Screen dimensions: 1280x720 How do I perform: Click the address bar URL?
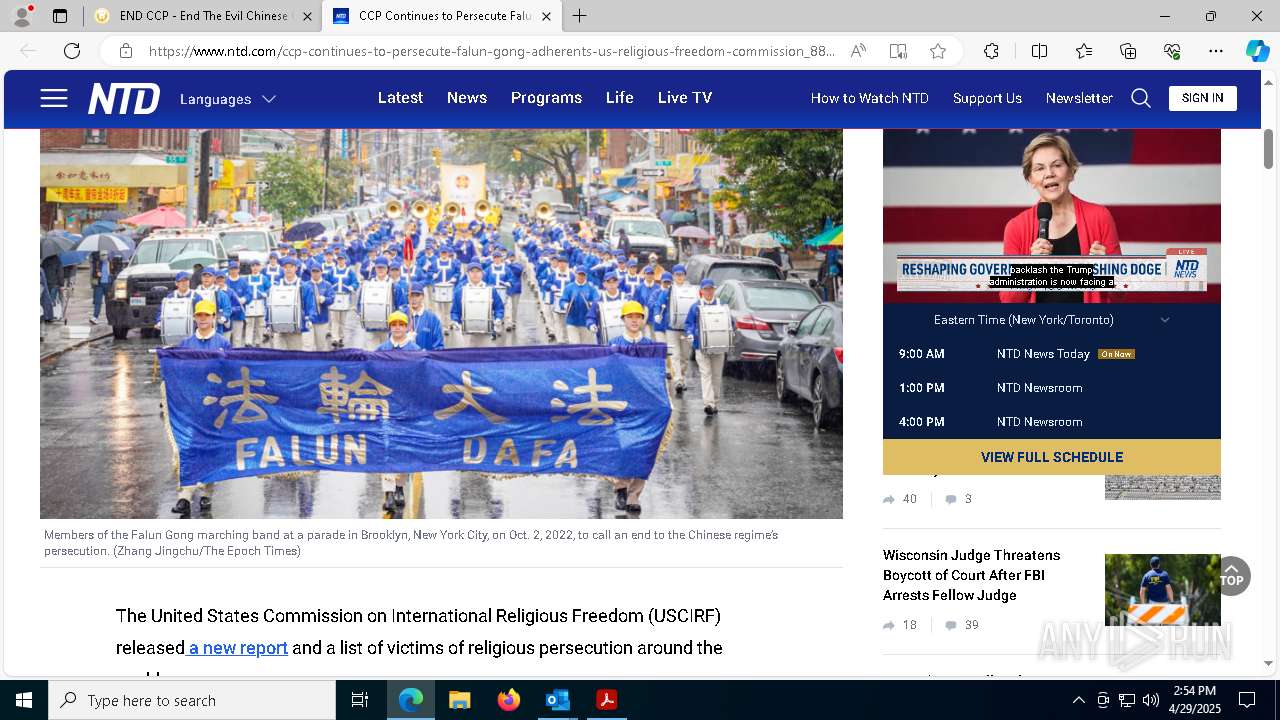[492, 51]
